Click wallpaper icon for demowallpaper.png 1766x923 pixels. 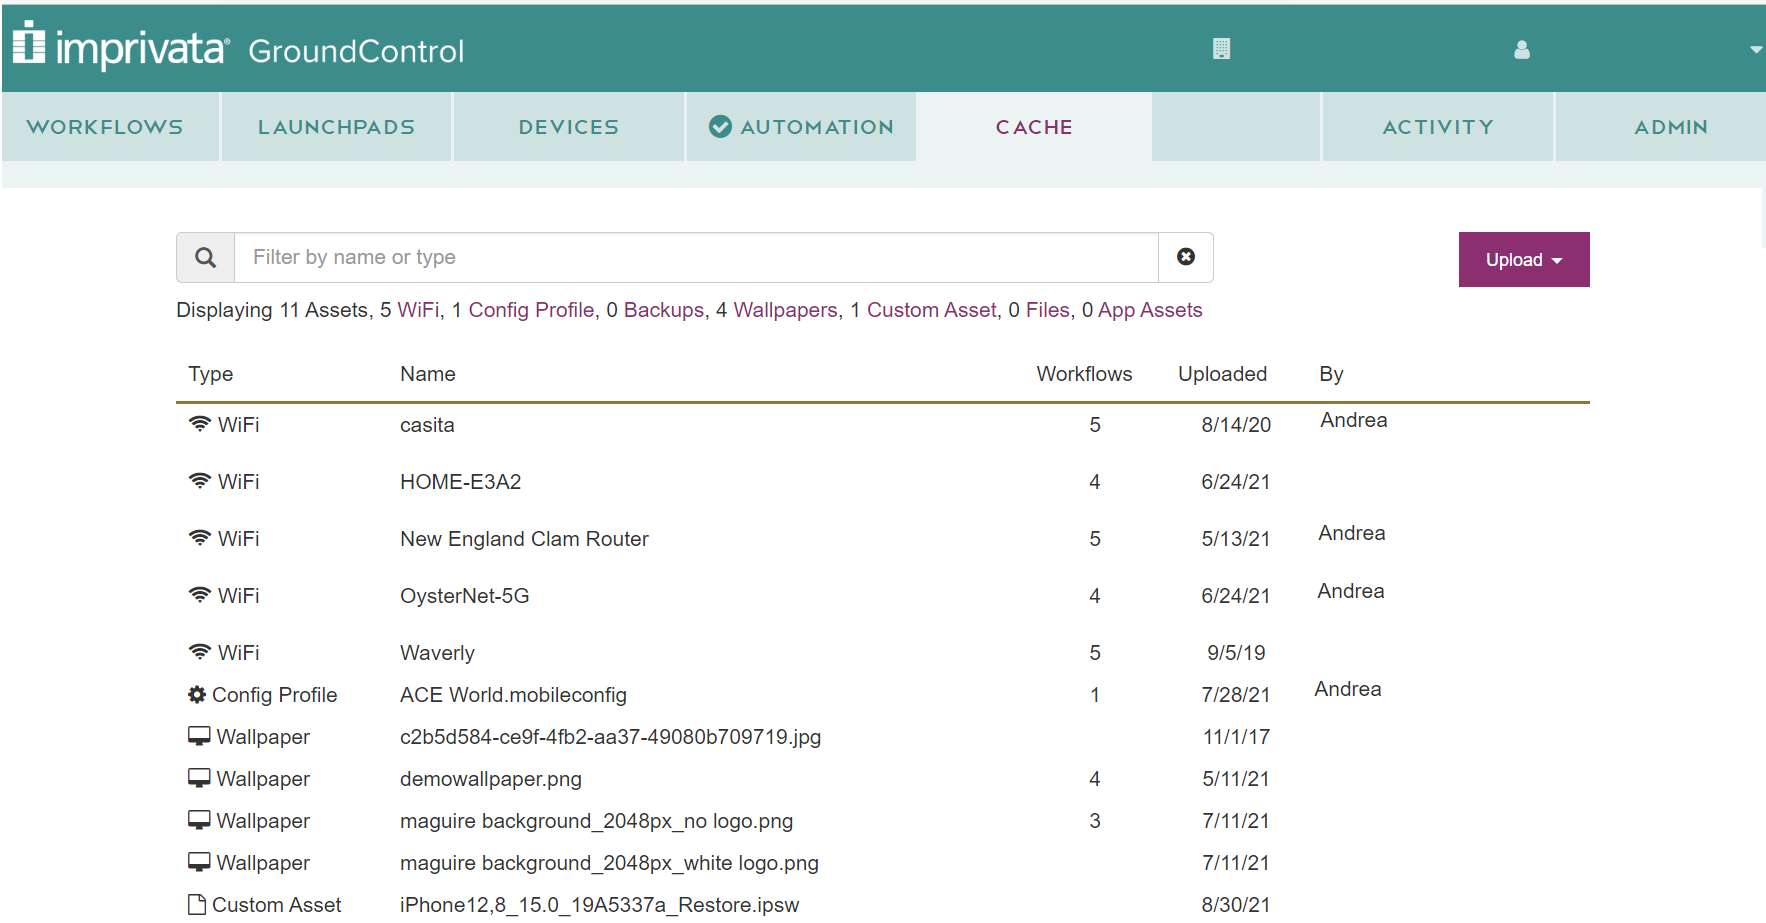[199, 778]
